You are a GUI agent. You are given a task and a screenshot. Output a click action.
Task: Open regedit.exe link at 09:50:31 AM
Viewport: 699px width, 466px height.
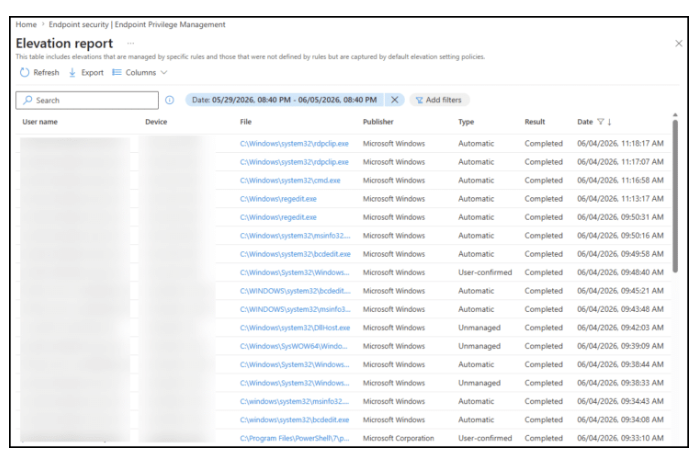pos(278,217)
